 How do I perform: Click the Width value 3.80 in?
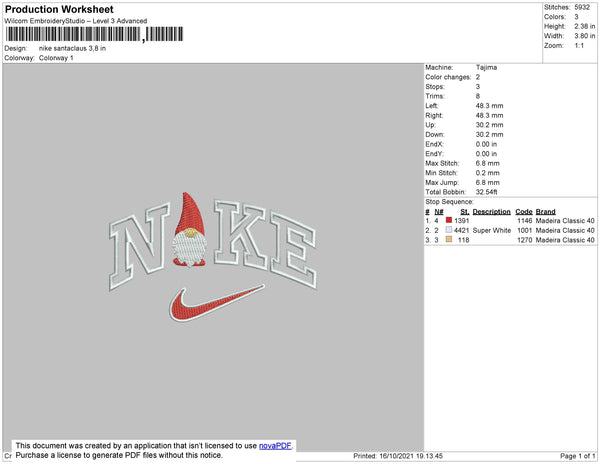pos(585,36)
